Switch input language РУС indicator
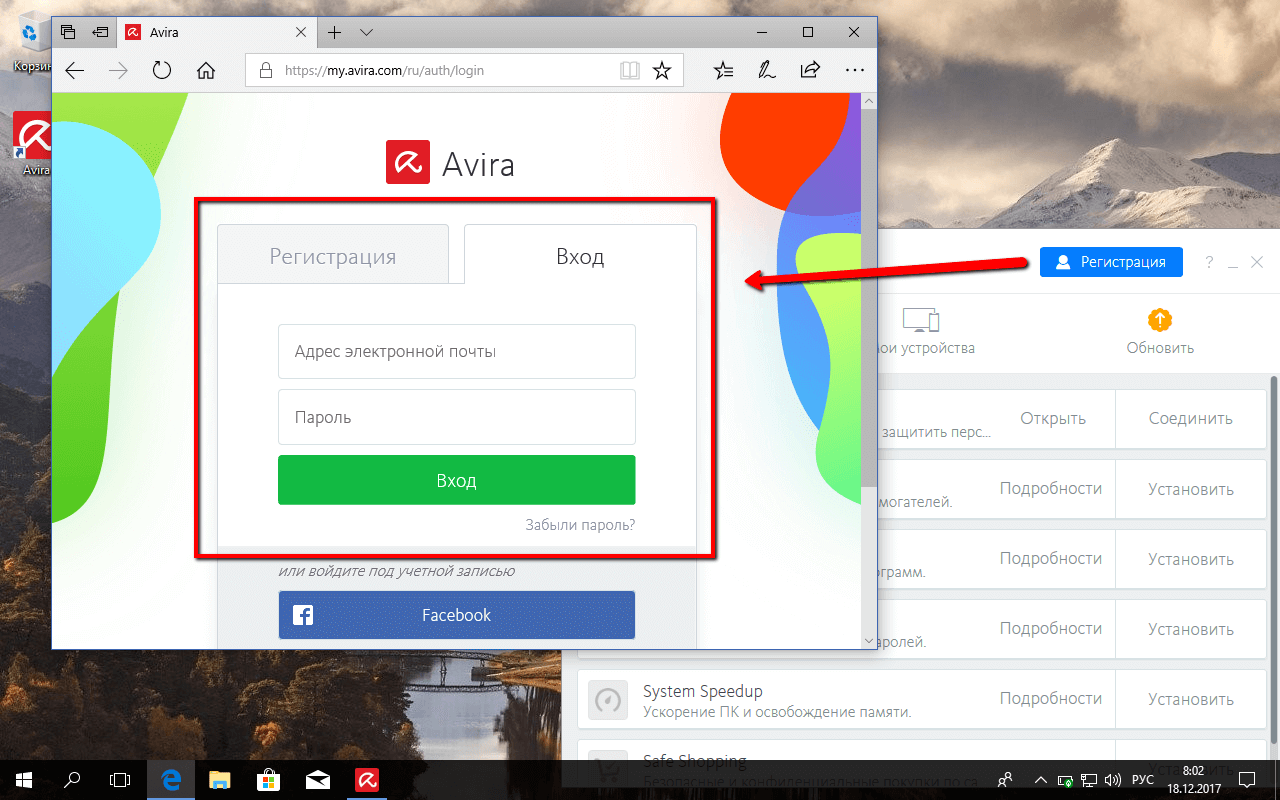 tap(1143, 779)
